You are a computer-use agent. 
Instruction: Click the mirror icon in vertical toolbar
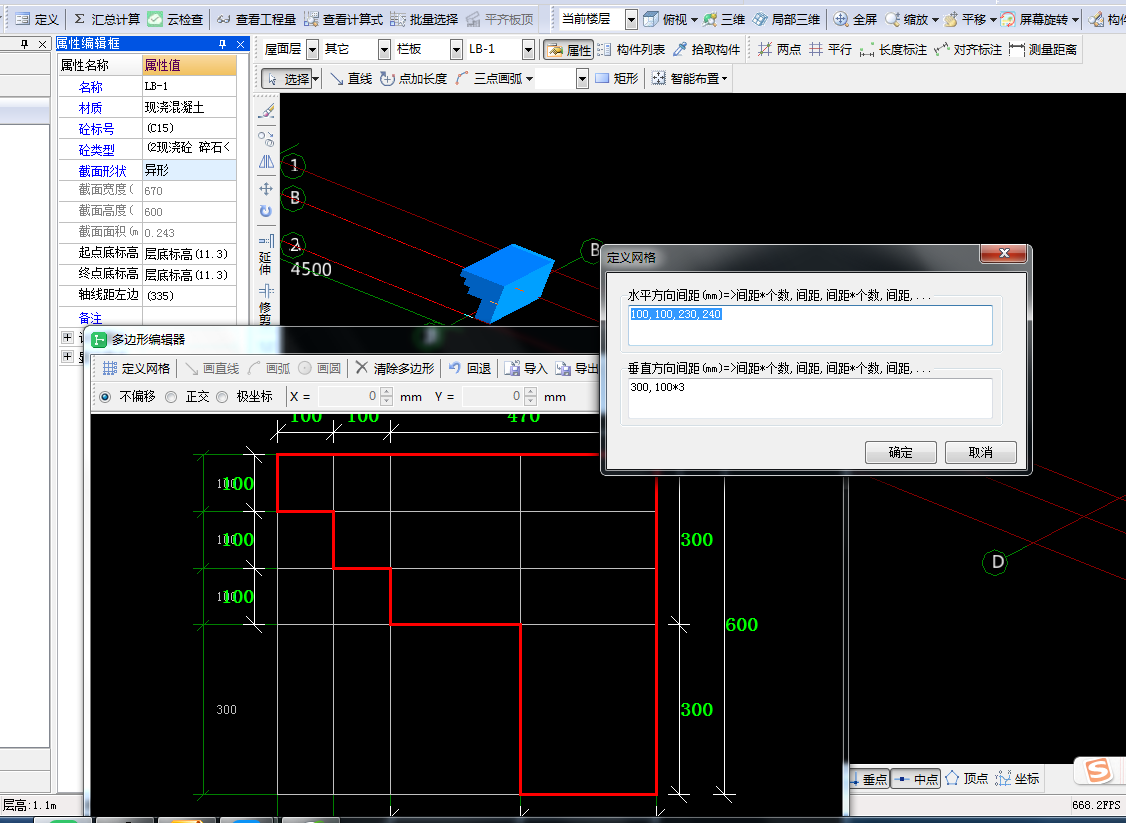point(266,162)
